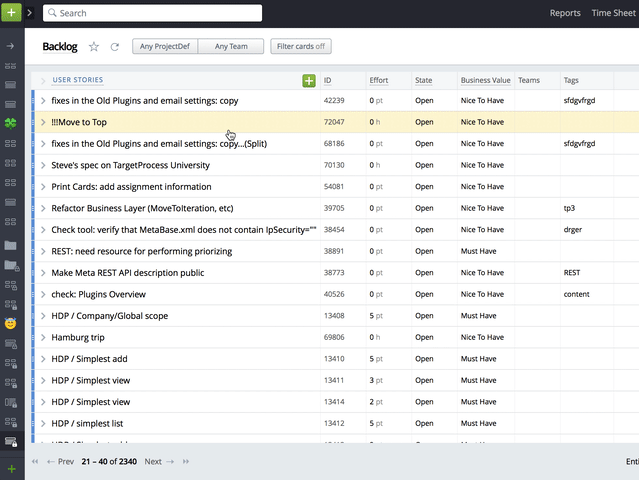Viewport: 639px width, 480px height.
Task: Go to first page of results
Action: (x=35, y=461)
